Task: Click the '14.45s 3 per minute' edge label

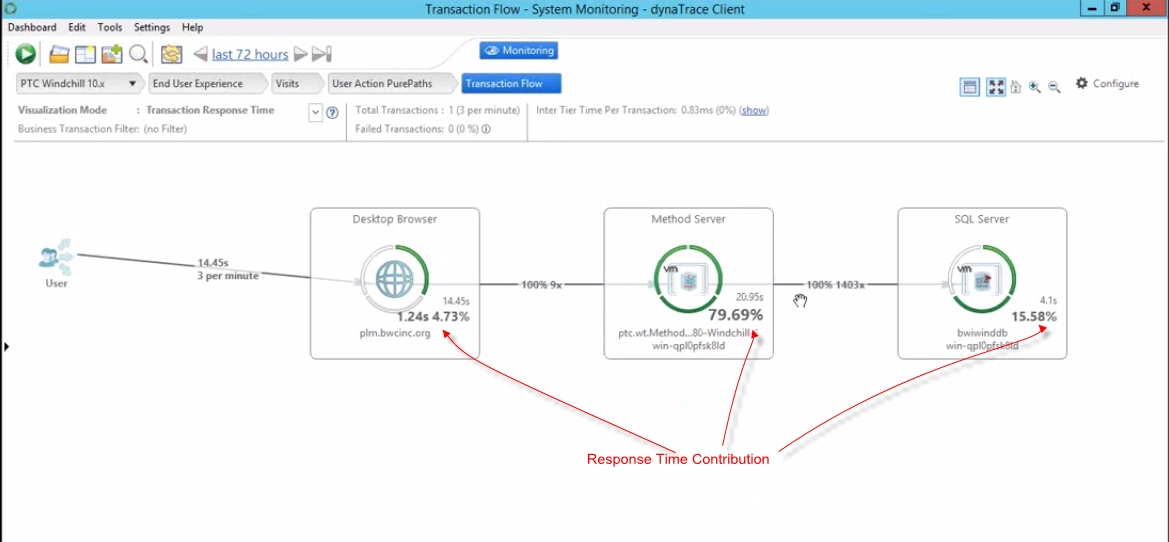Action: [228, 269]
